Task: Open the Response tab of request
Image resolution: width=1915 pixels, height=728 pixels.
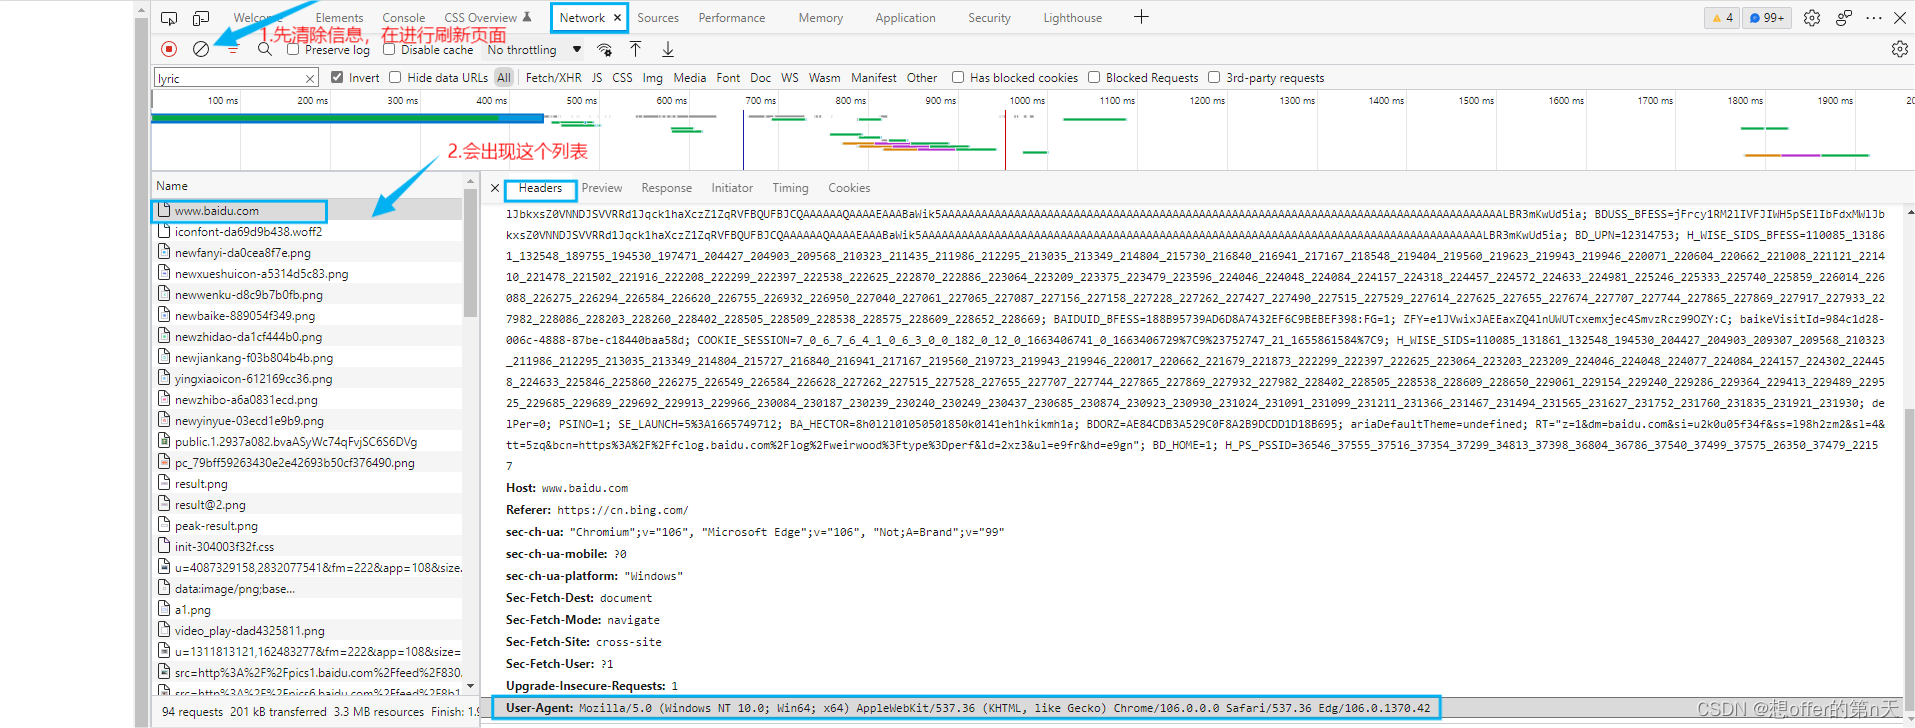Action: 667,188
